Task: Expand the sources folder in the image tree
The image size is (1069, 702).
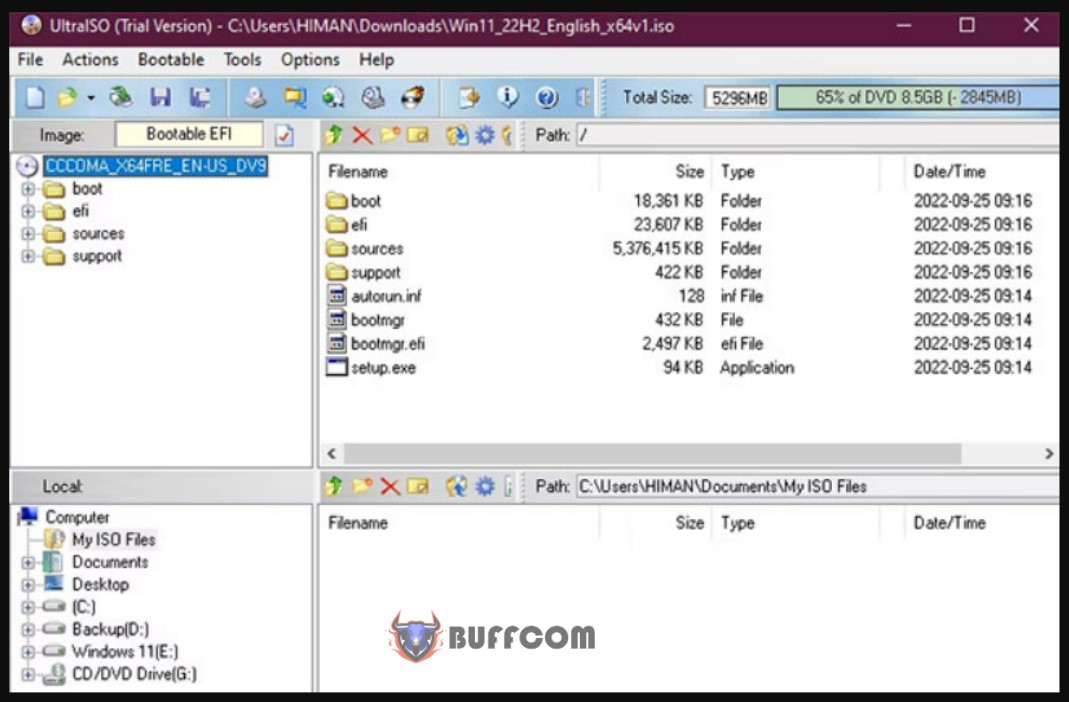Action: [28, 234]
